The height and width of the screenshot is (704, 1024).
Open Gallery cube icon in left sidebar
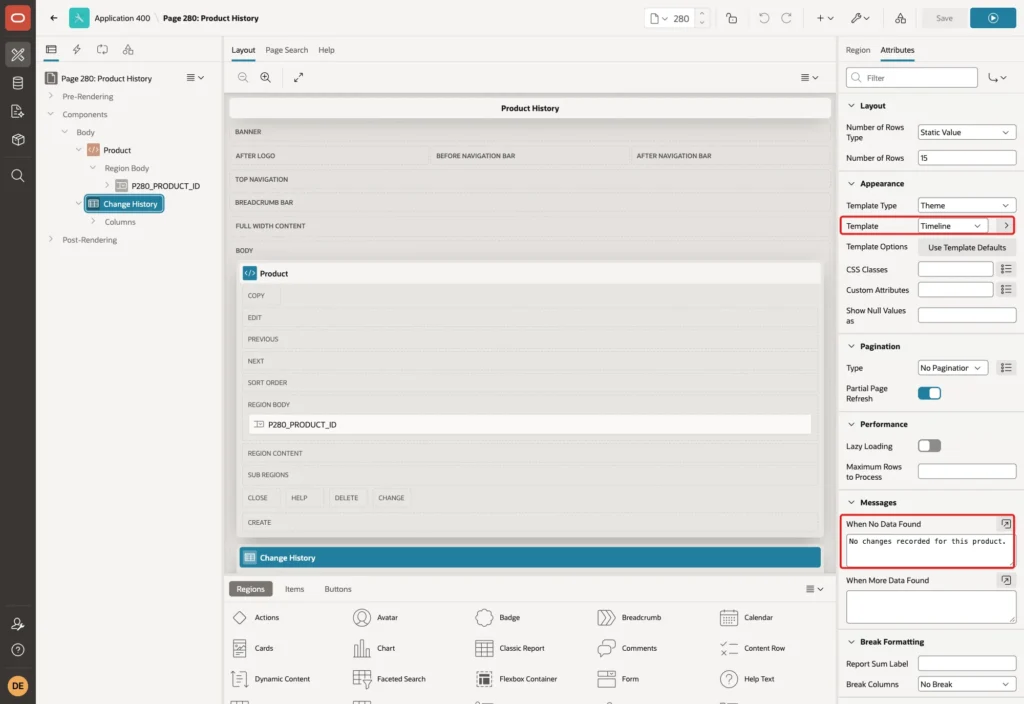18,139
